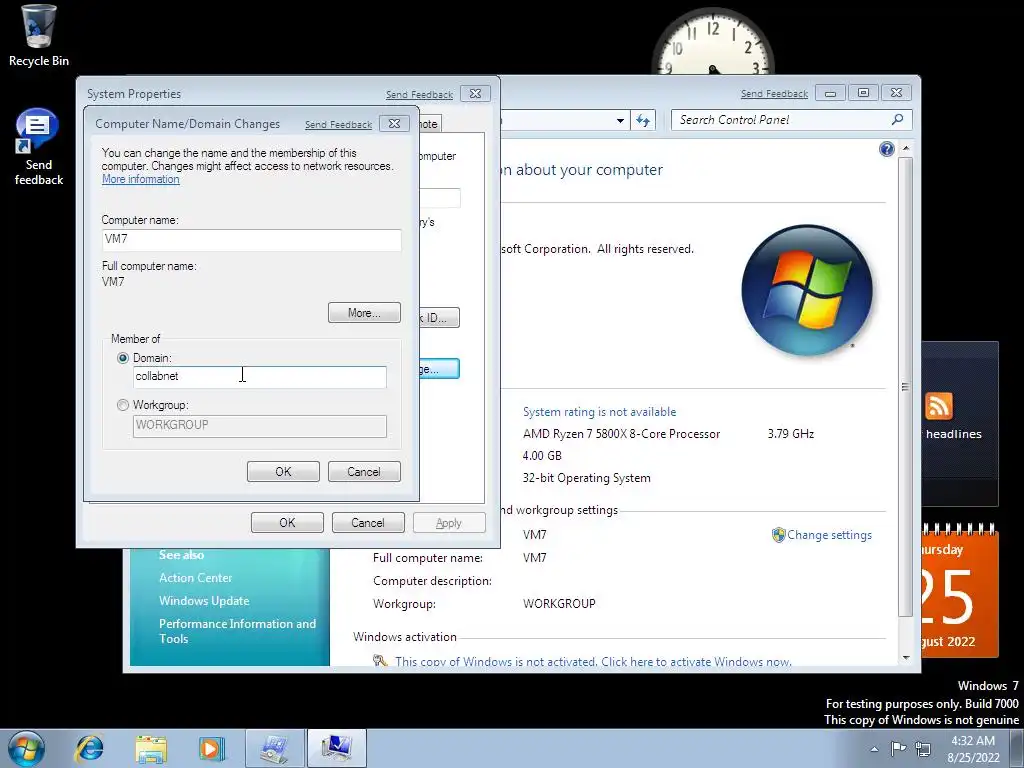This screenshot has height=768, width=1024.
Task: Close the System Properties dialog
Action: (475, 93)
